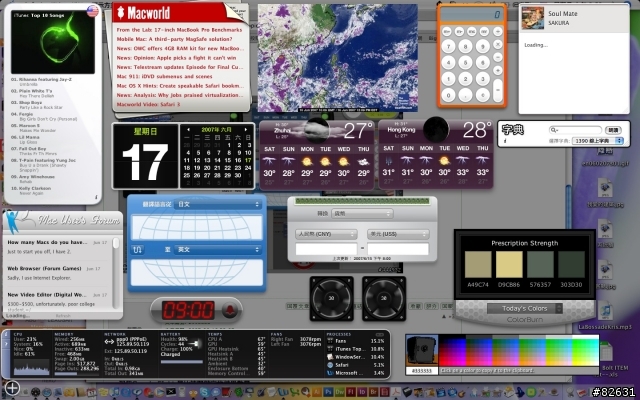Open Dreamweaver from the Dock
Viewport: 640px width, 400px height.
pyautogui.click(x=340, y=392)
